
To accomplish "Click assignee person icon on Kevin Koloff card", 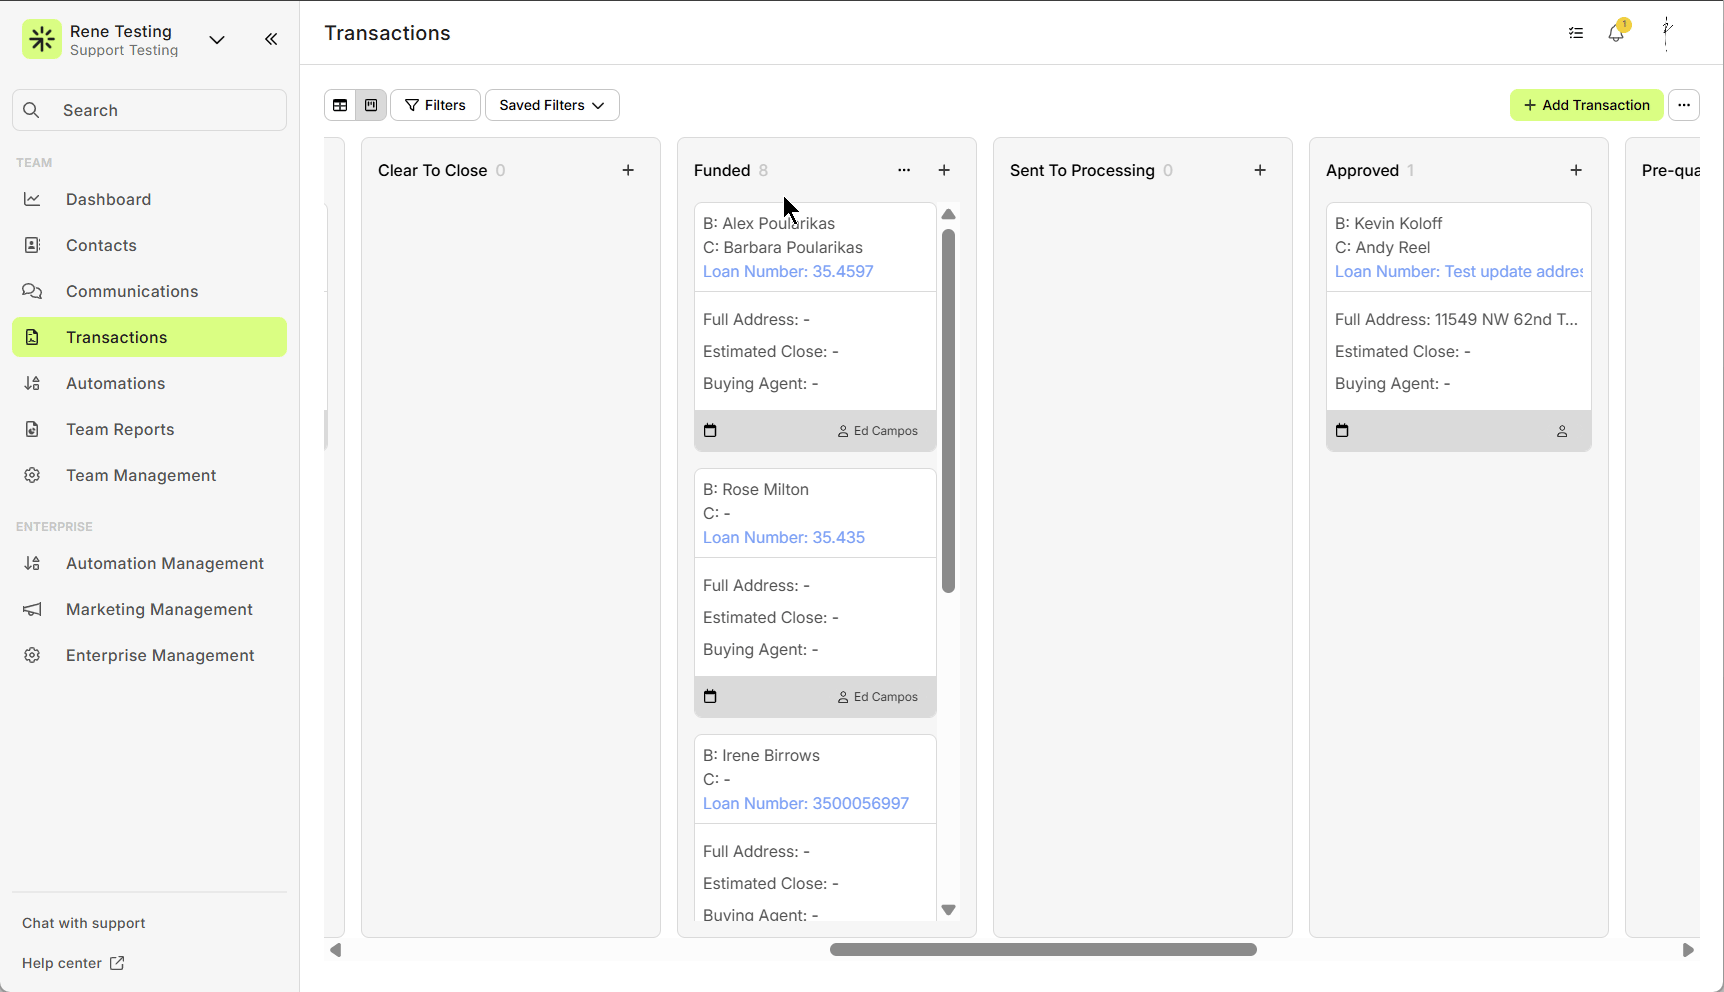I will 1562,431.
